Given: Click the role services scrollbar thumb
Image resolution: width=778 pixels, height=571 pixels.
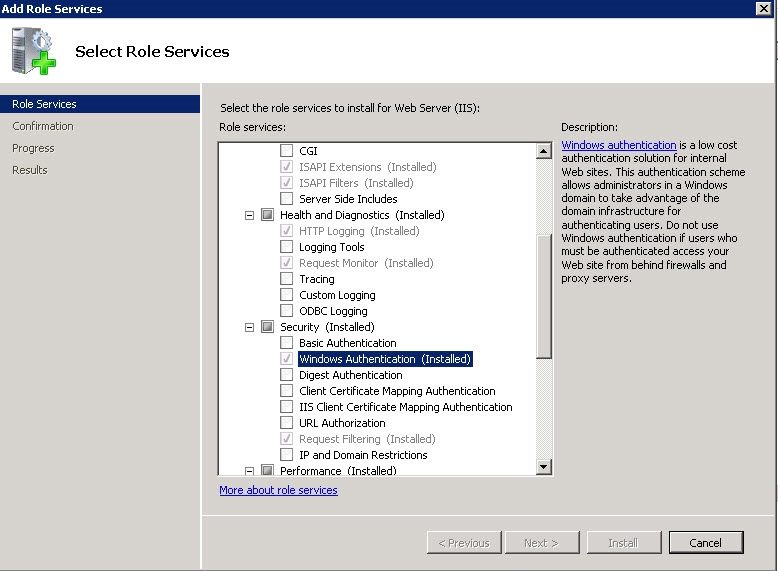Looking at the screenshot, I should [544, 295].
